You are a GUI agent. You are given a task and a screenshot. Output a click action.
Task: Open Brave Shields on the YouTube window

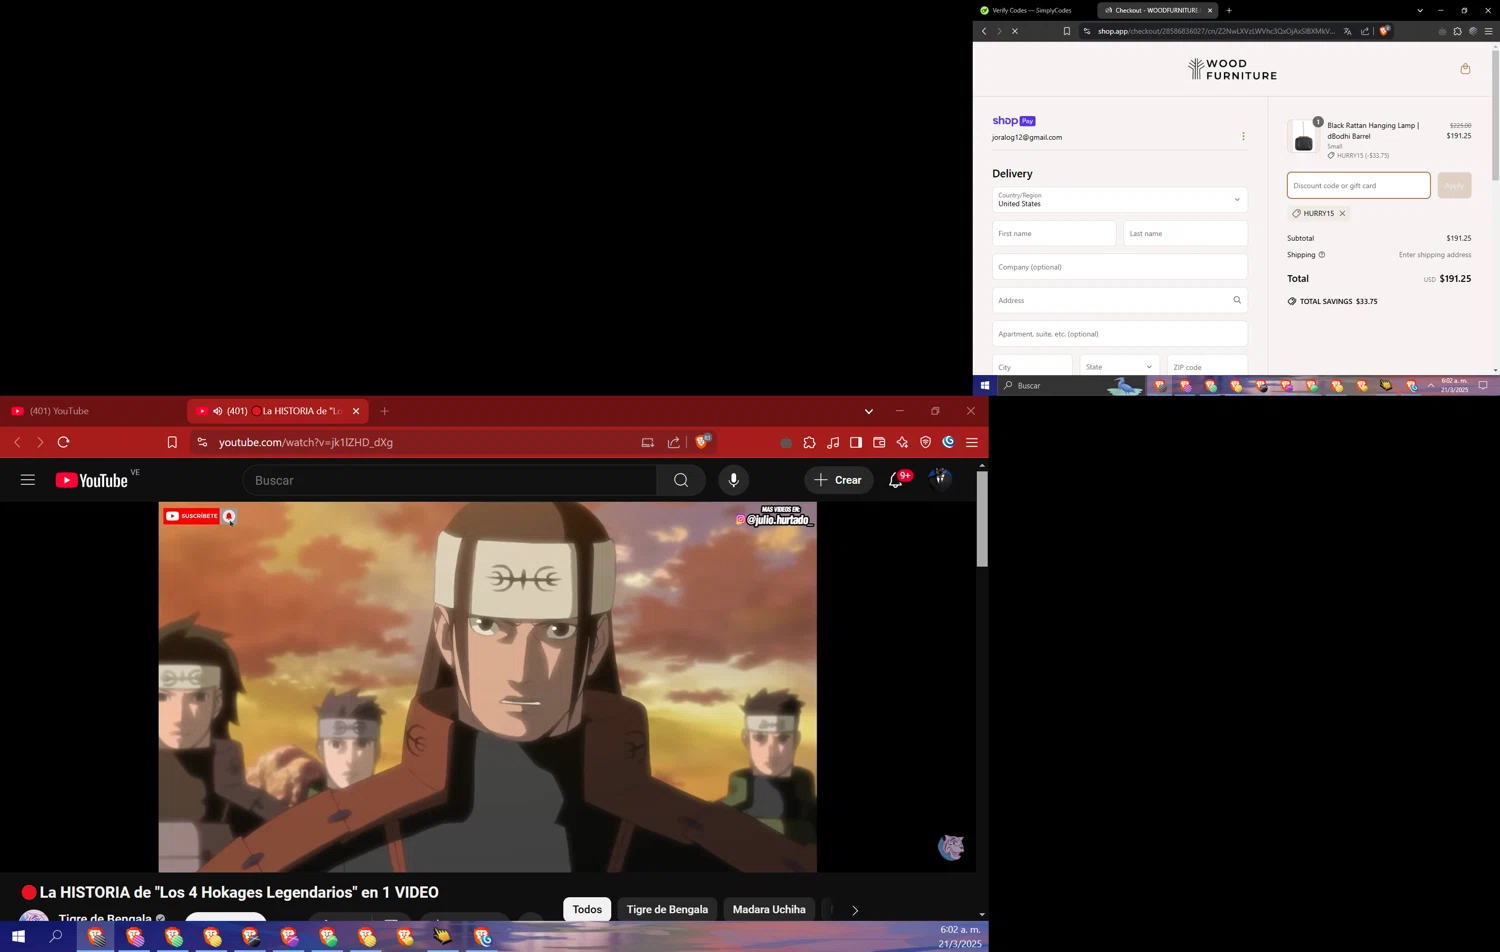(703, 441)
